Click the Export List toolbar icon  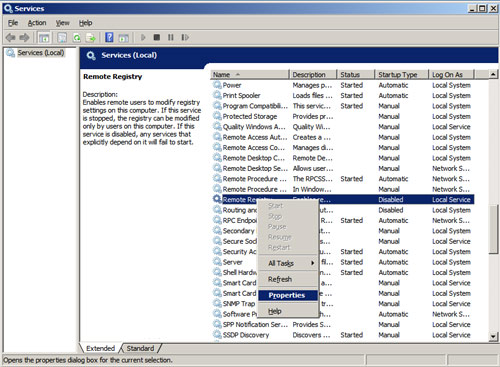[x=91, y=38]
